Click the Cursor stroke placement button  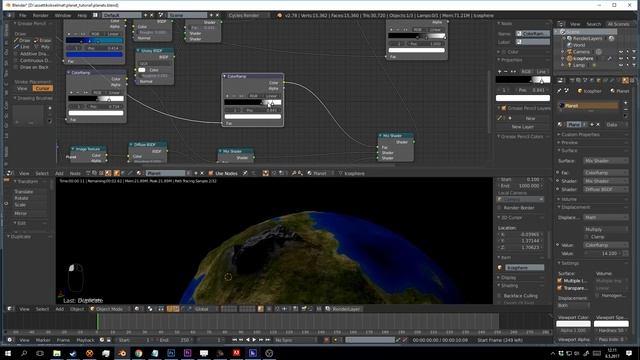point(43,88)
